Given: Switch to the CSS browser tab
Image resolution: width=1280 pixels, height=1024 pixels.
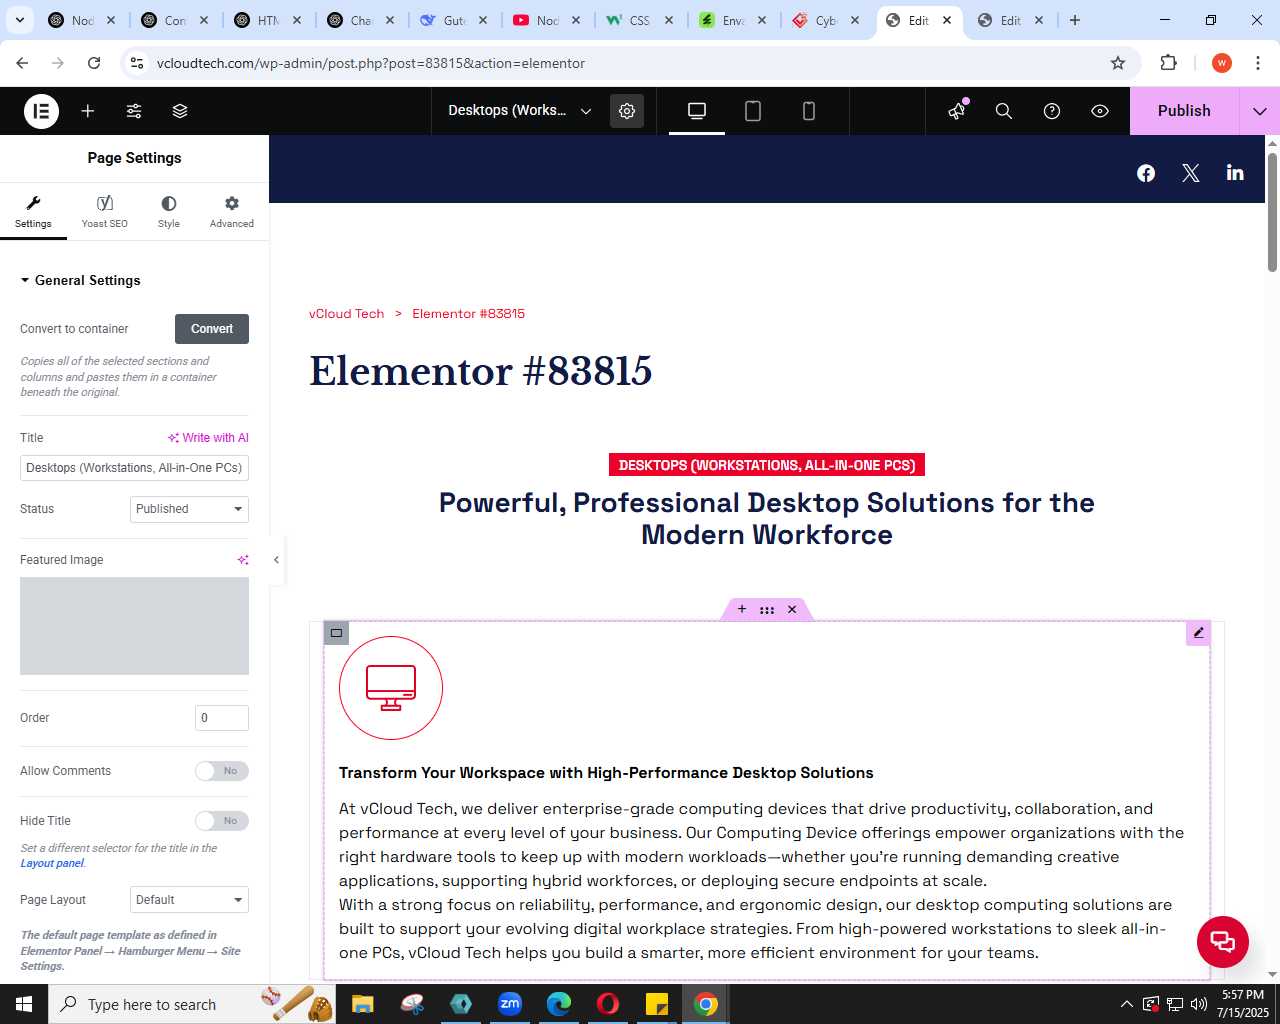Looking at the screenshot, I should pyautogui.click(x=640, y=20).
